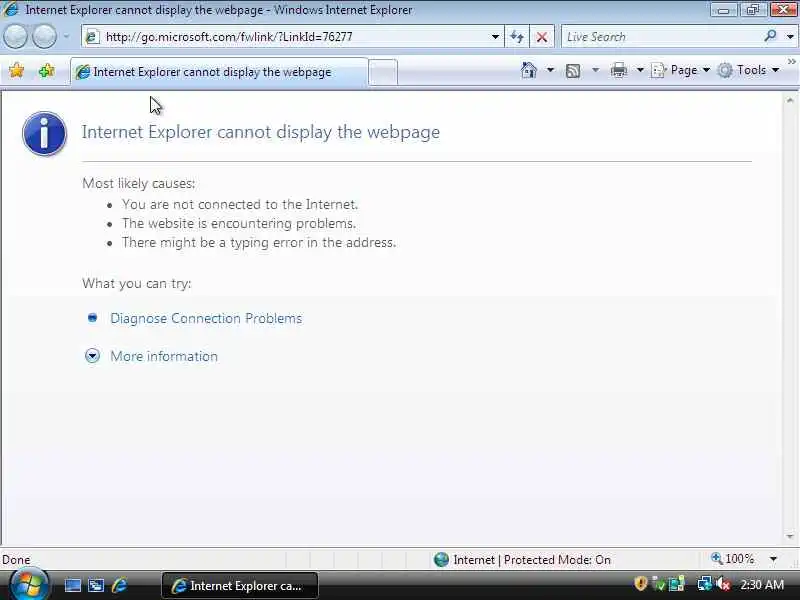Launch Internet Explorer from Quick Launch
800x600 pixels.
click(119, 585)
